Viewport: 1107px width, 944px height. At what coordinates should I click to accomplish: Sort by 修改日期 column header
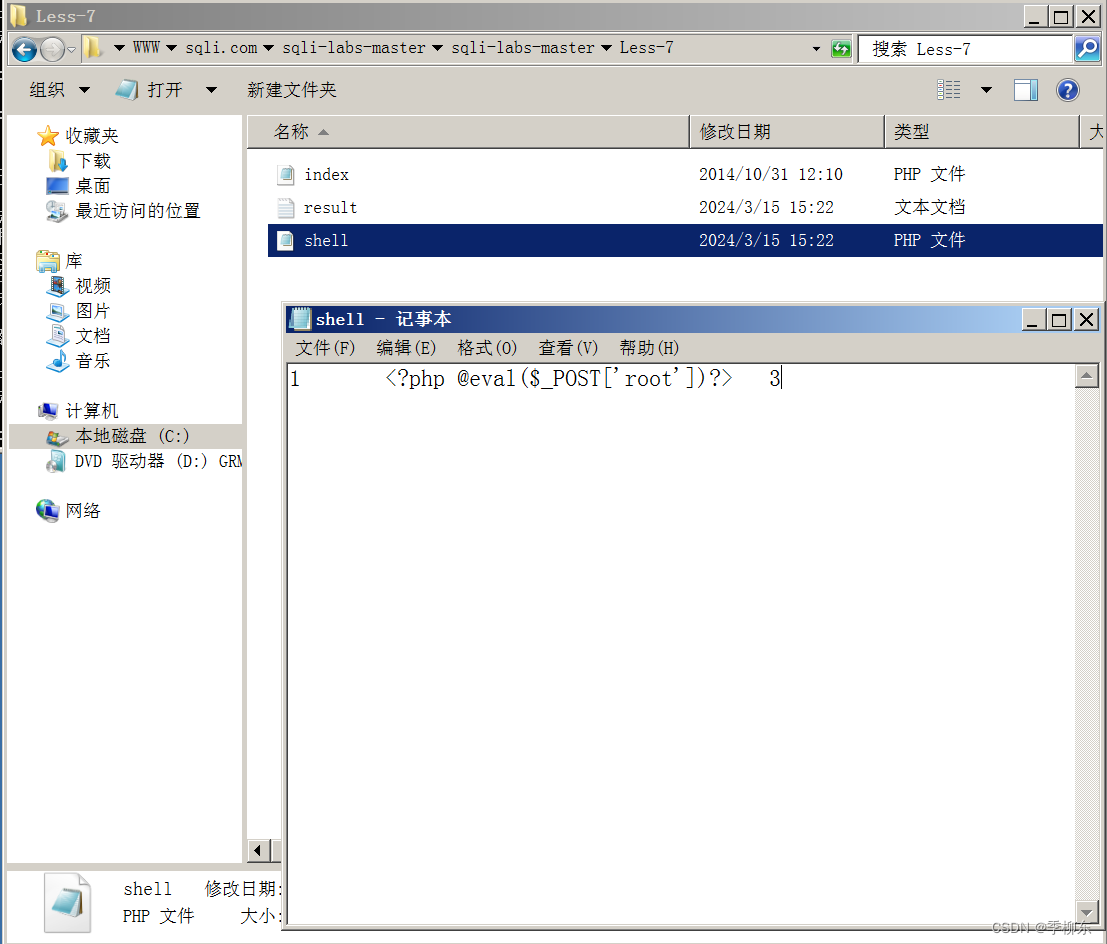(786, 132)
